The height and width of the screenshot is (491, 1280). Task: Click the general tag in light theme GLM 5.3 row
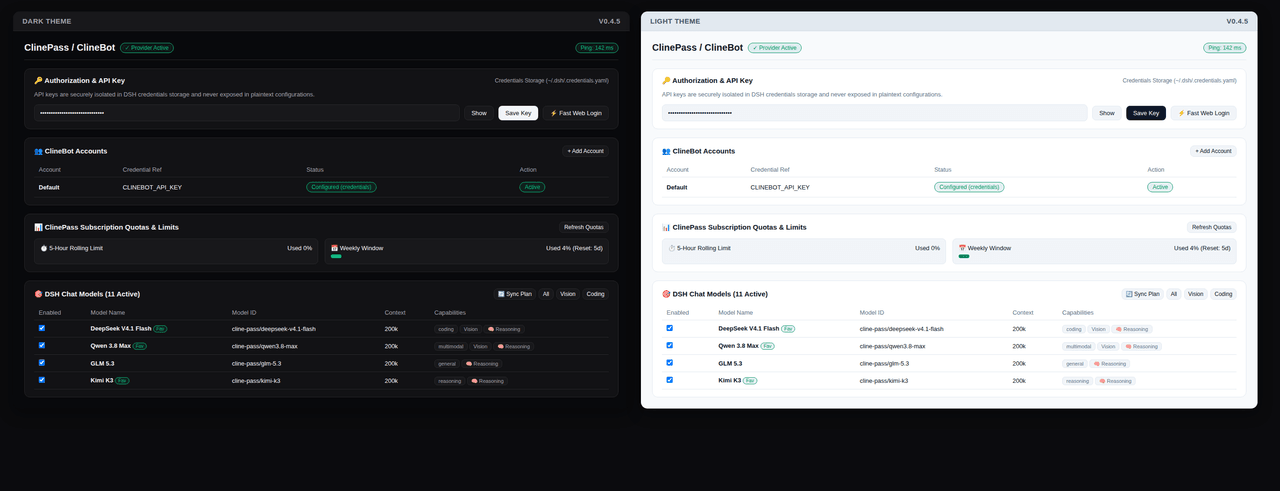1075,364
